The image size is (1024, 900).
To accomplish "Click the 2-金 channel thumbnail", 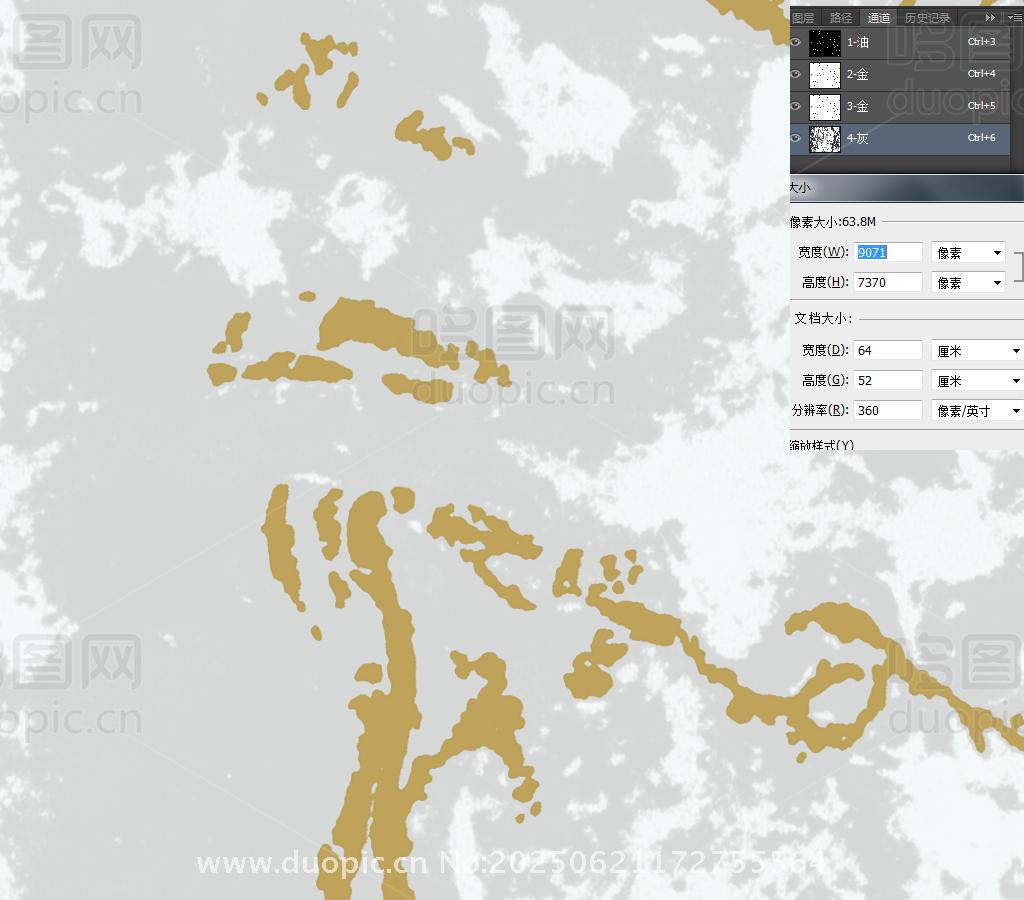I will (825, 74).
